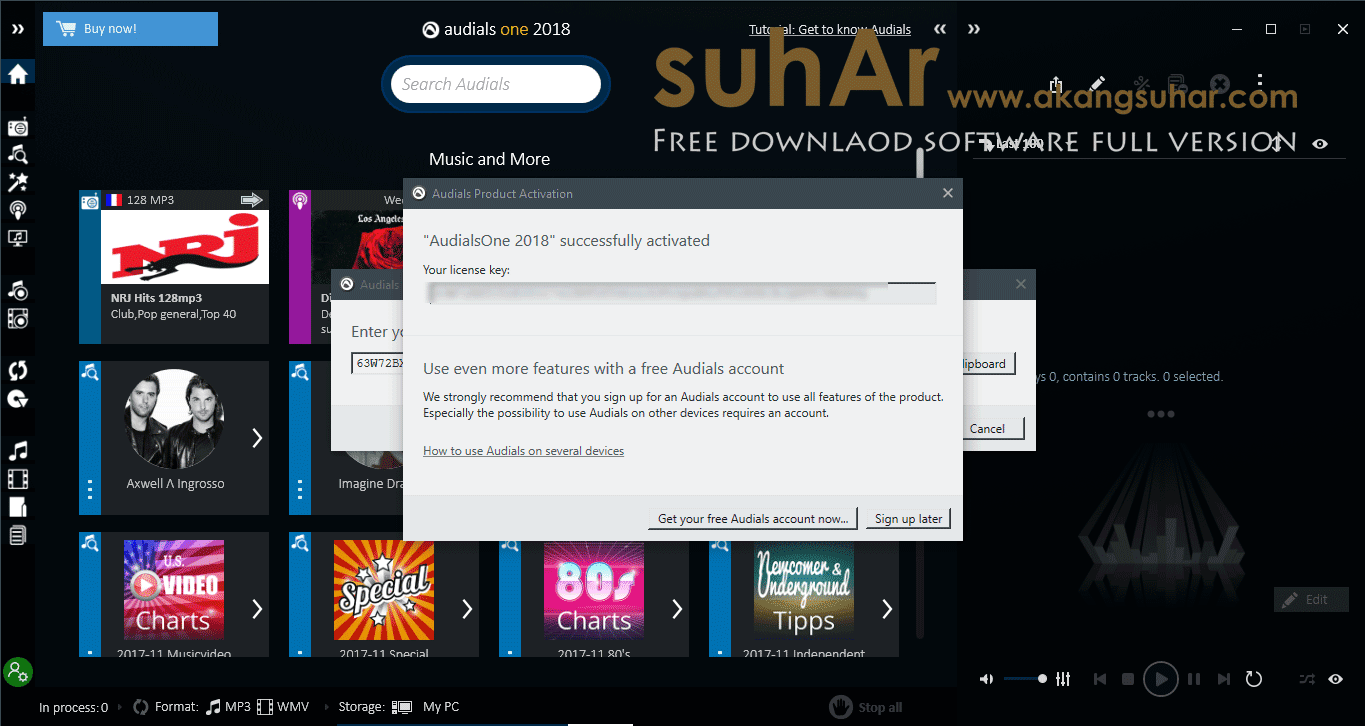Open the Radio section icon in the sidebar
Image resolution: width=1365 pixels, height=726 pixels.
click(x=17, y=127)
